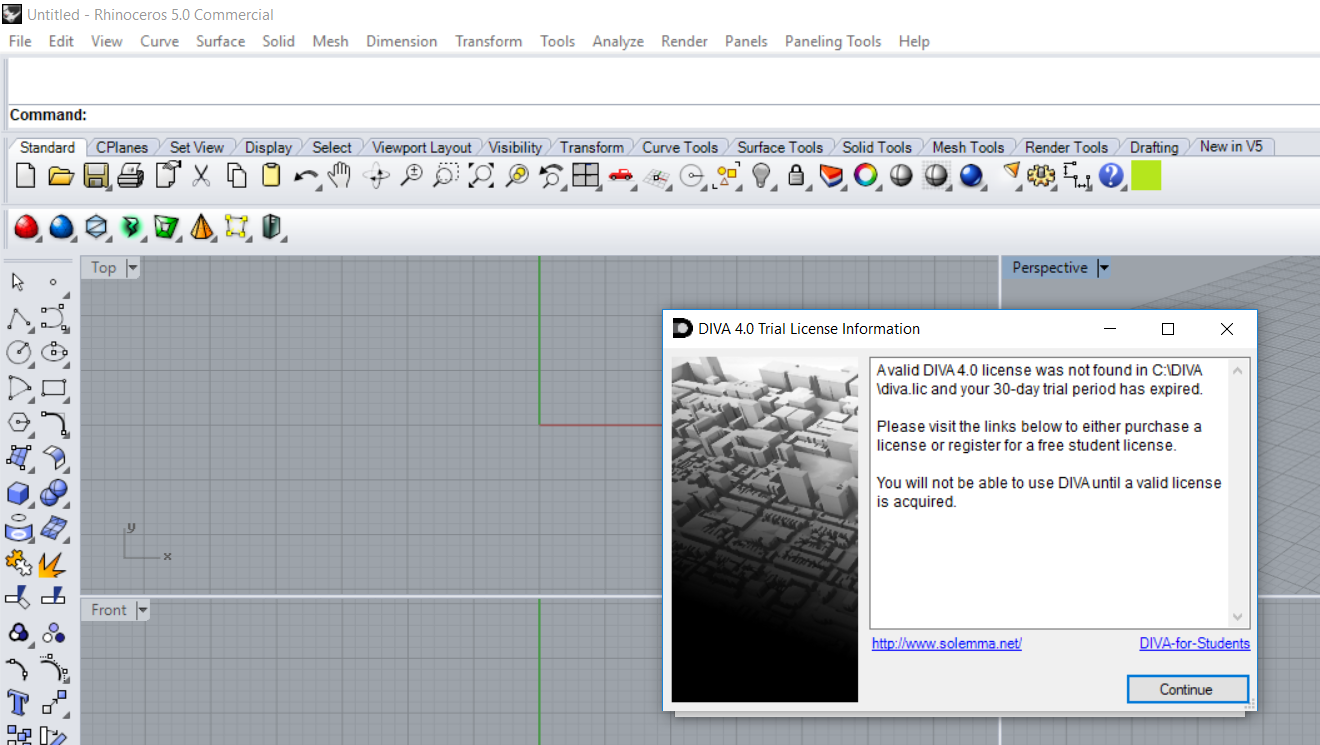The width and height of the screenshot is (1320, 745).
Task: Switch to the Curve Tools tab
Action: click(680, 147)
